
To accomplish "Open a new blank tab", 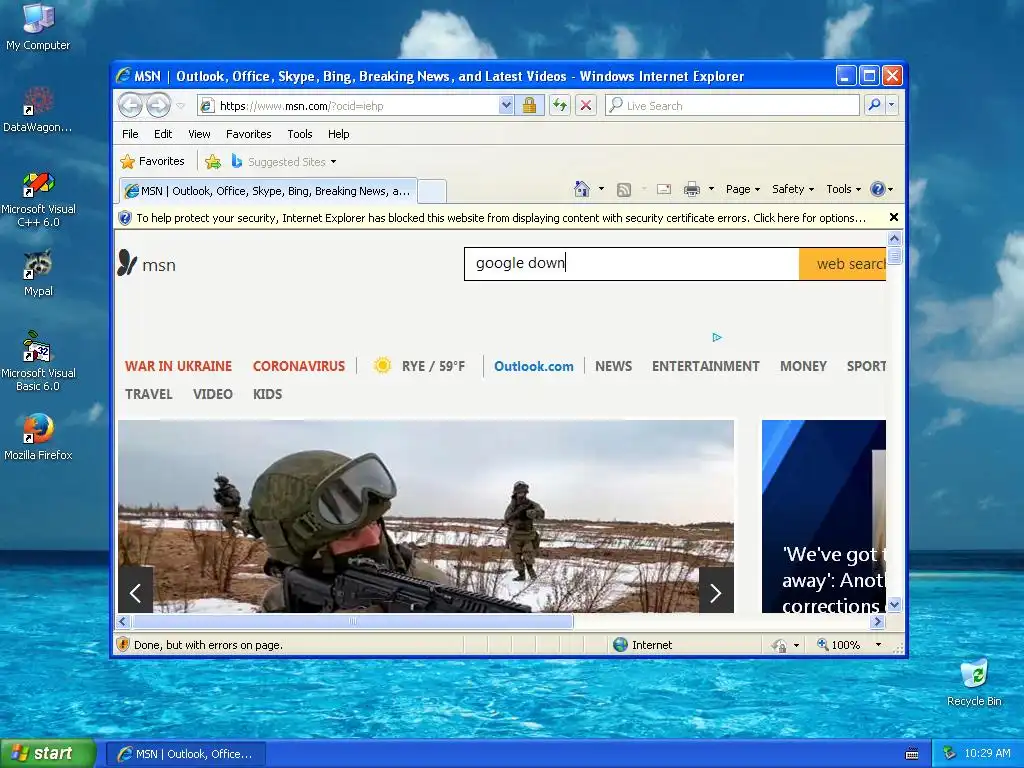I will [x=432, y=191].
